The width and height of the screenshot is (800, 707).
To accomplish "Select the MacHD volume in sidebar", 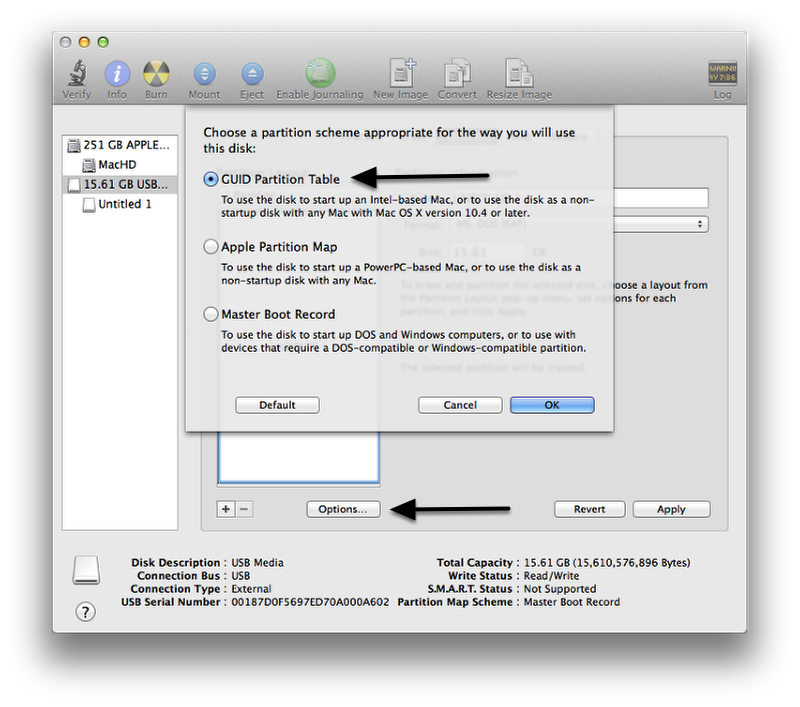I will pyautogui.click(x=117, y=164).
